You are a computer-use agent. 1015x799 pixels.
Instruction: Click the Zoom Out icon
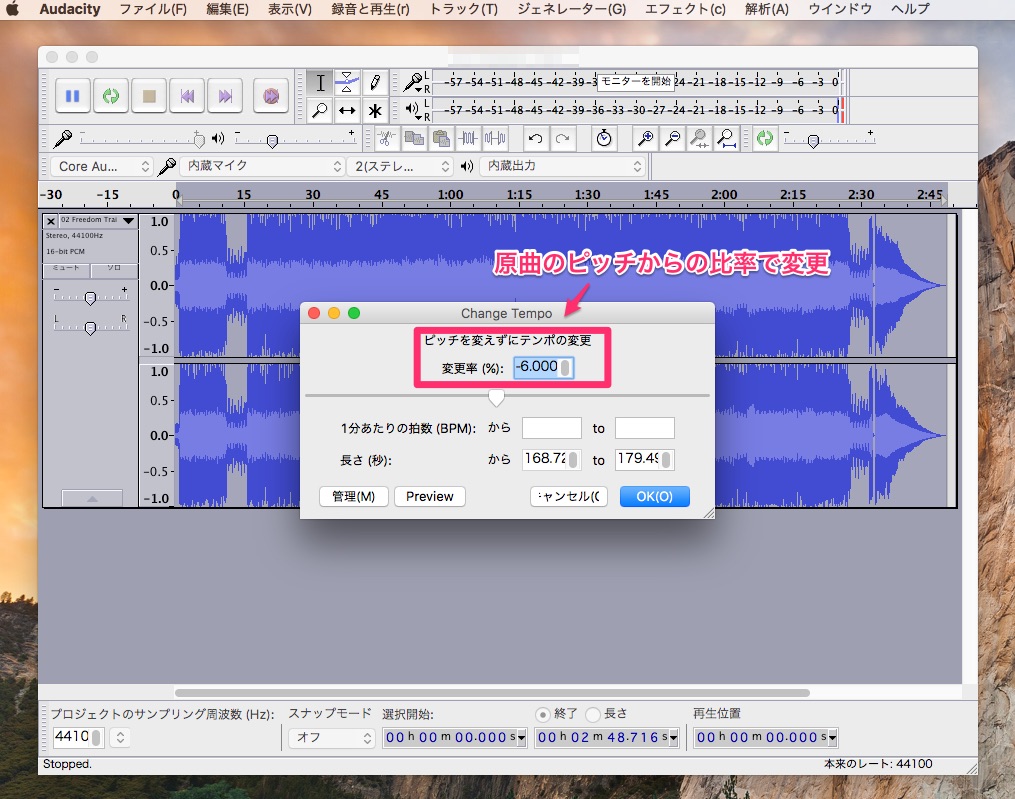[673, 139]
